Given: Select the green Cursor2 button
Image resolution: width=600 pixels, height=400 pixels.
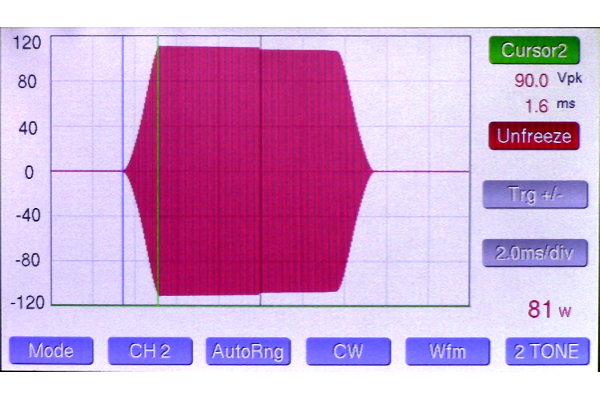Looking at the screenshot, I should 534,50.
